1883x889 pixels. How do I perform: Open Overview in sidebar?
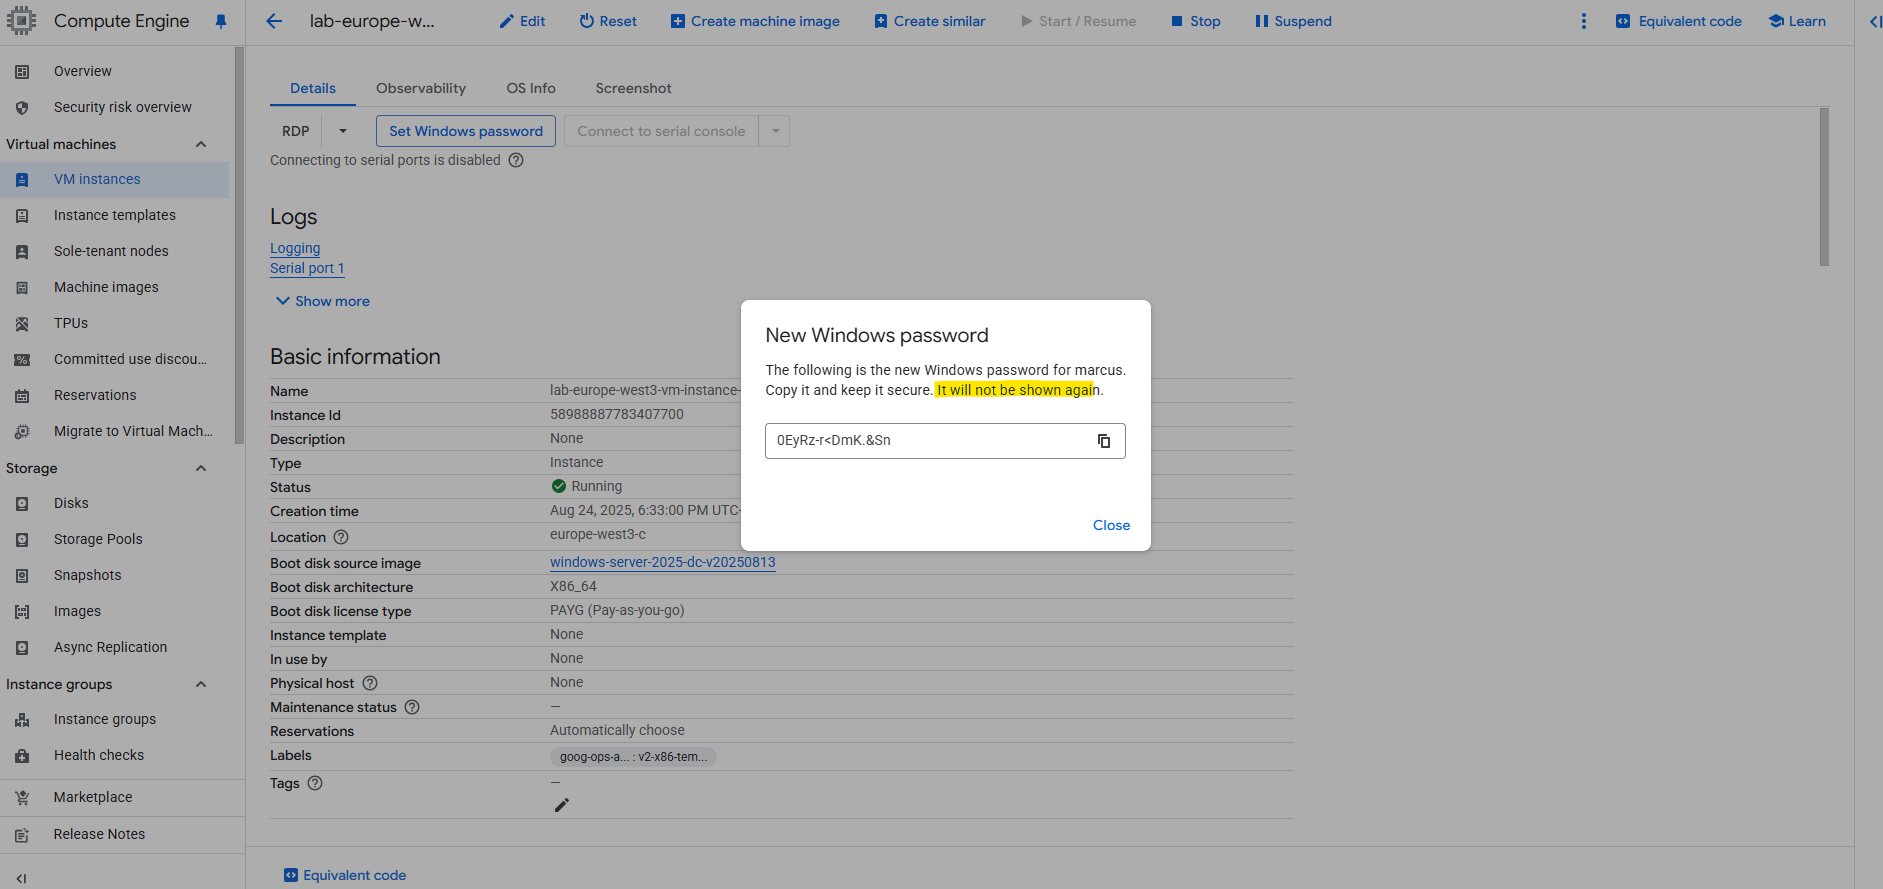click(83, 71)
